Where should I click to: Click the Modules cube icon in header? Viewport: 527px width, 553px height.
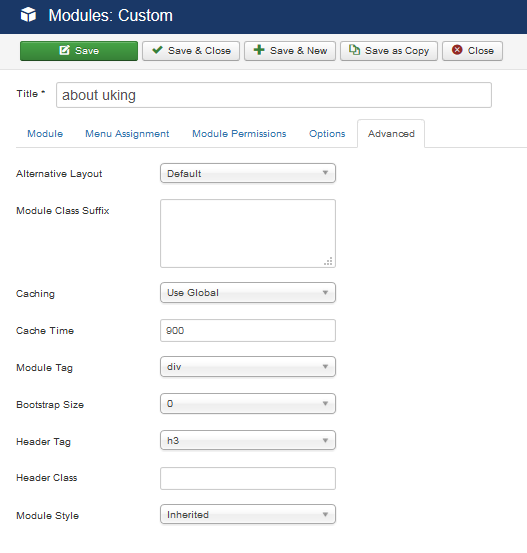point(28,15)
